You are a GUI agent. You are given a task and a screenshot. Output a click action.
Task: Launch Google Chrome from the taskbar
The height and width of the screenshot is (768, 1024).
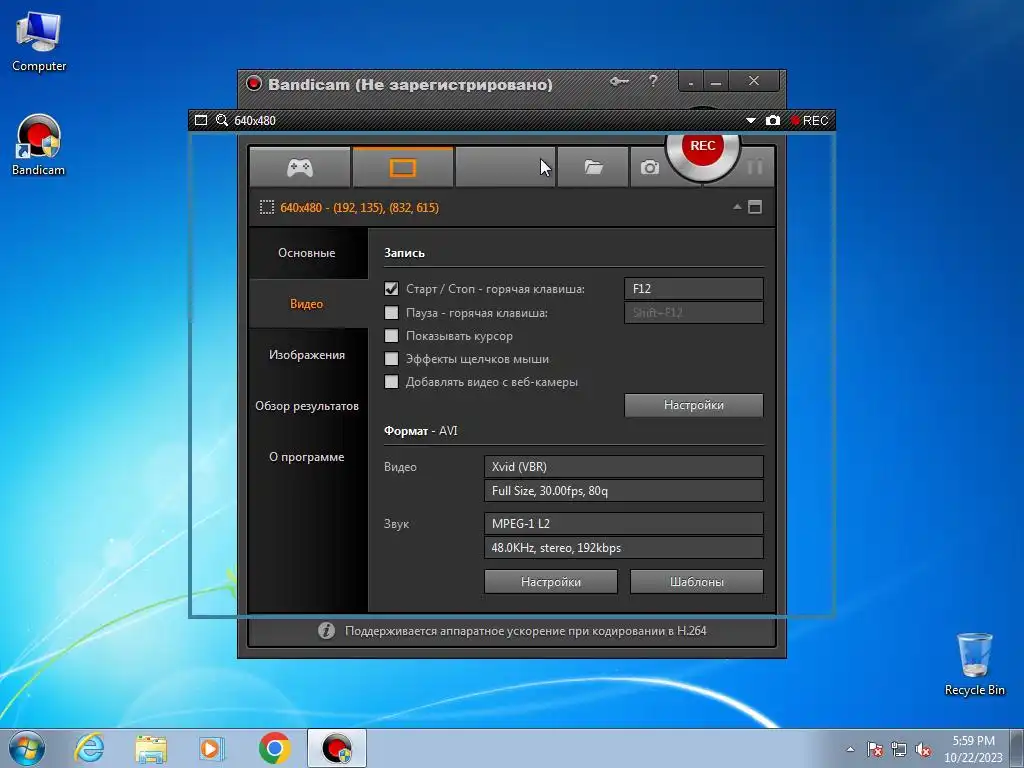click(x=274, y=748)
